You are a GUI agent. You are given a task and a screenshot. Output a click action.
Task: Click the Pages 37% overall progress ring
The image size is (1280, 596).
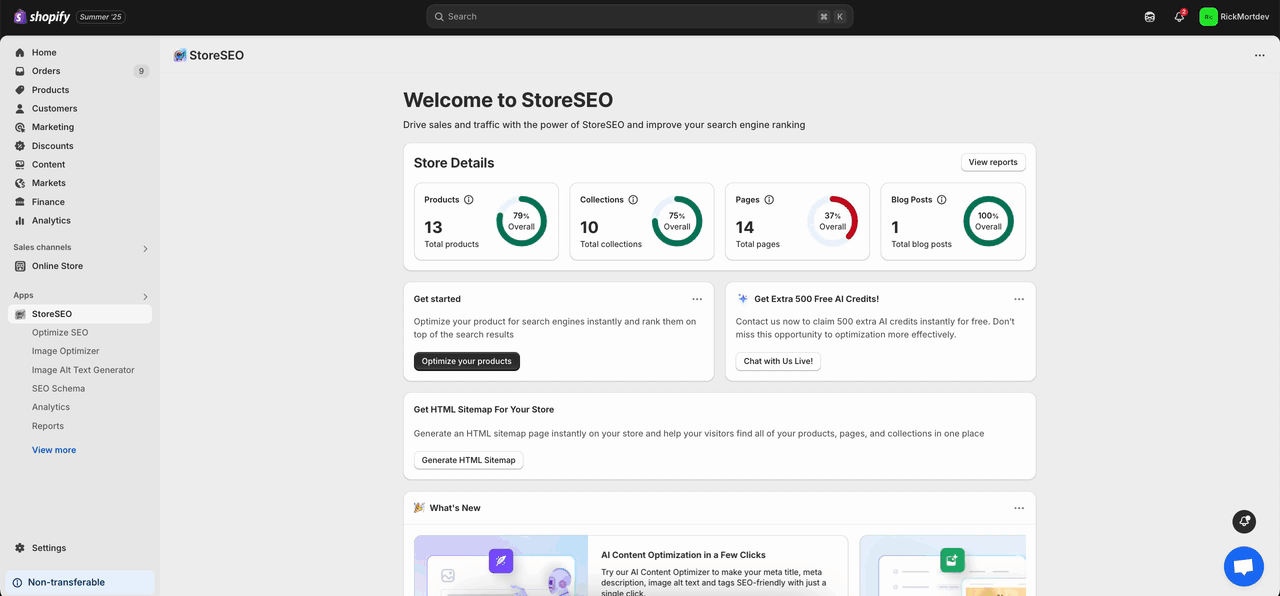click(x=833, y=221)
